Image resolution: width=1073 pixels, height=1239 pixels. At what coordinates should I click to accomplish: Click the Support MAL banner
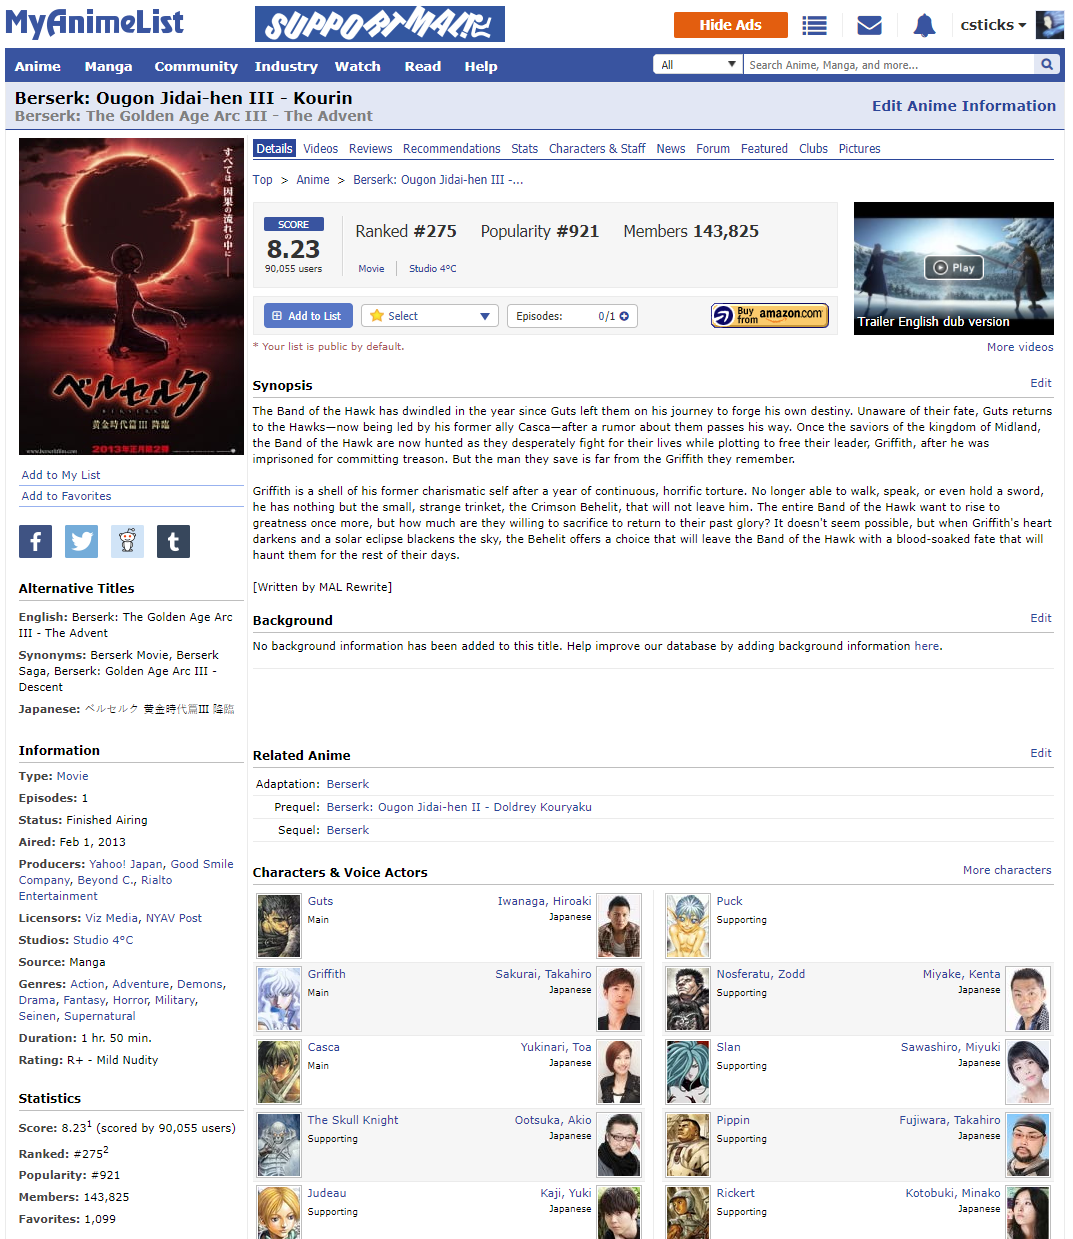380,24
